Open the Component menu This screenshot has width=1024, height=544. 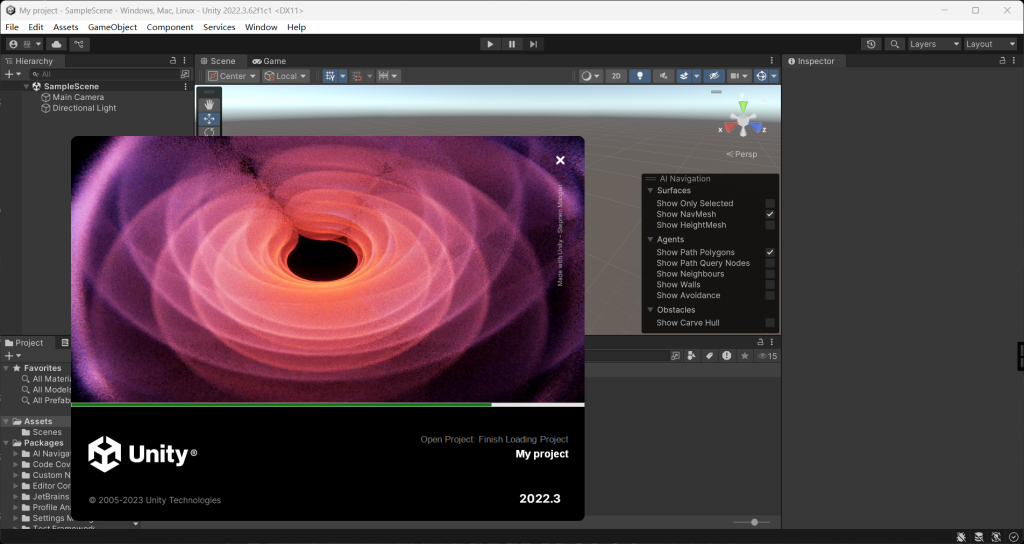click(x=170, y=27)
